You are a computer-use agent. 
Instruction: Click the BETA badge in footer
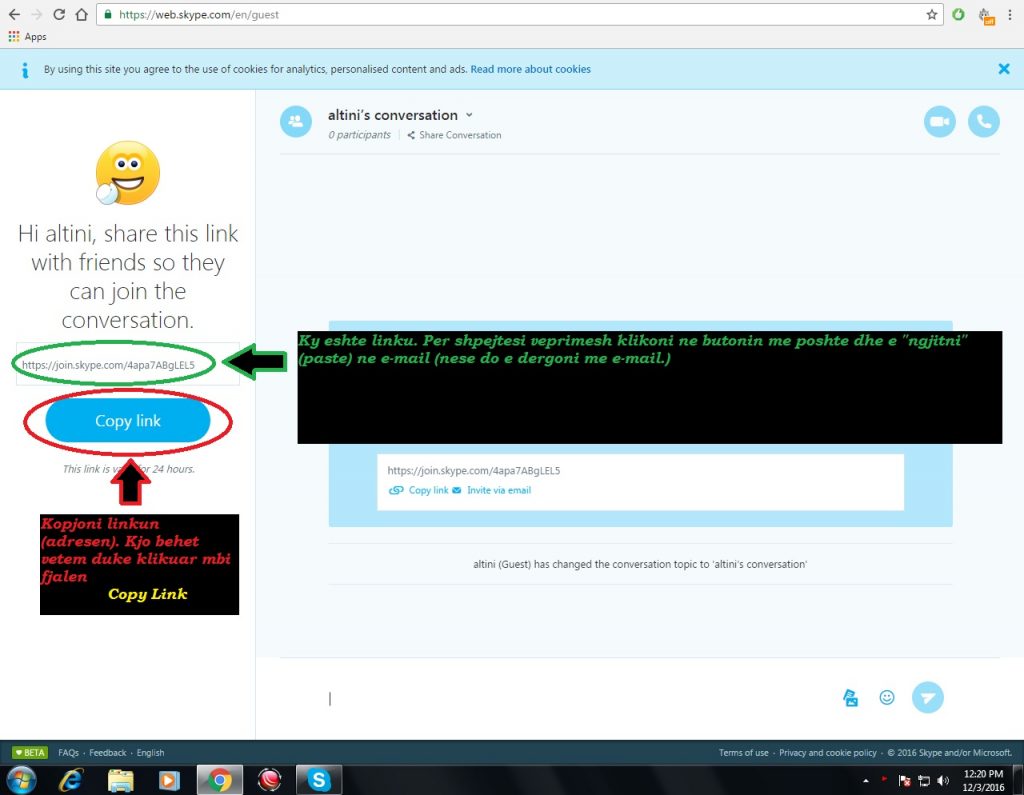30,753
